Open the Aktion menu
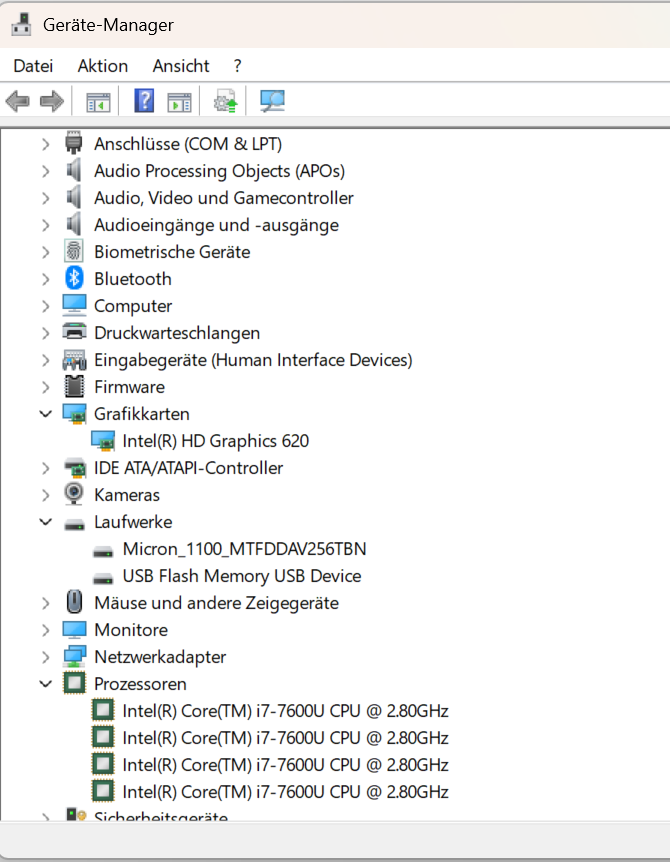Image resolution: width=670 pixels, height=862 pixels. click(x=103, y=66)
